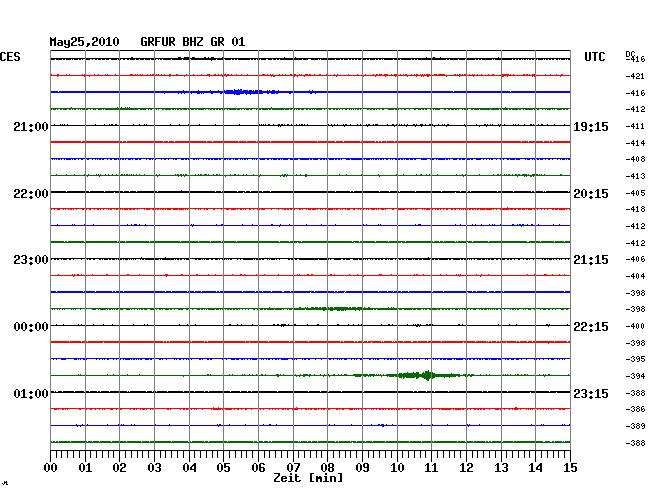Click the blue seismic burst near minute 05
Image resolution: width=650 pixels, height=494 pixels.
(x=243, y=92)
